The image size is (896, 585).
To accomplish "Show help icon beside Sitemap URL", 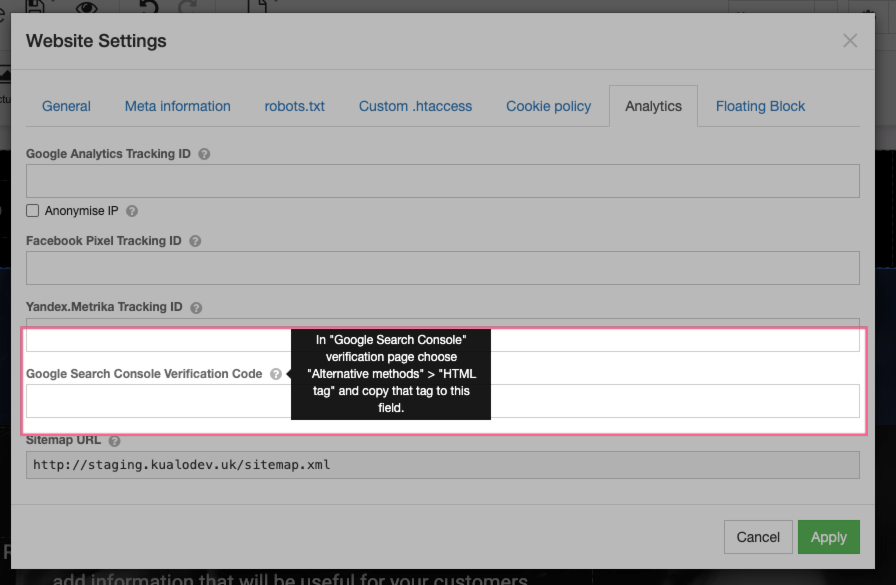I will (114, 441).
